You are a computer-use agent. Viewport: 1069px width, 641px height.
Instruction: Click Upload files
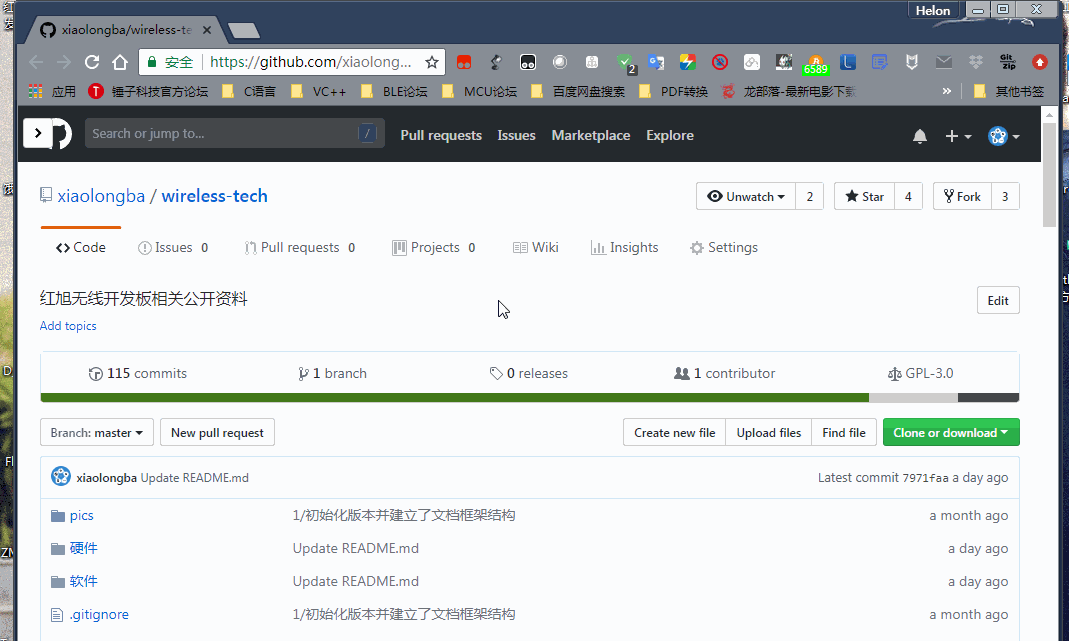coord(768,432)
